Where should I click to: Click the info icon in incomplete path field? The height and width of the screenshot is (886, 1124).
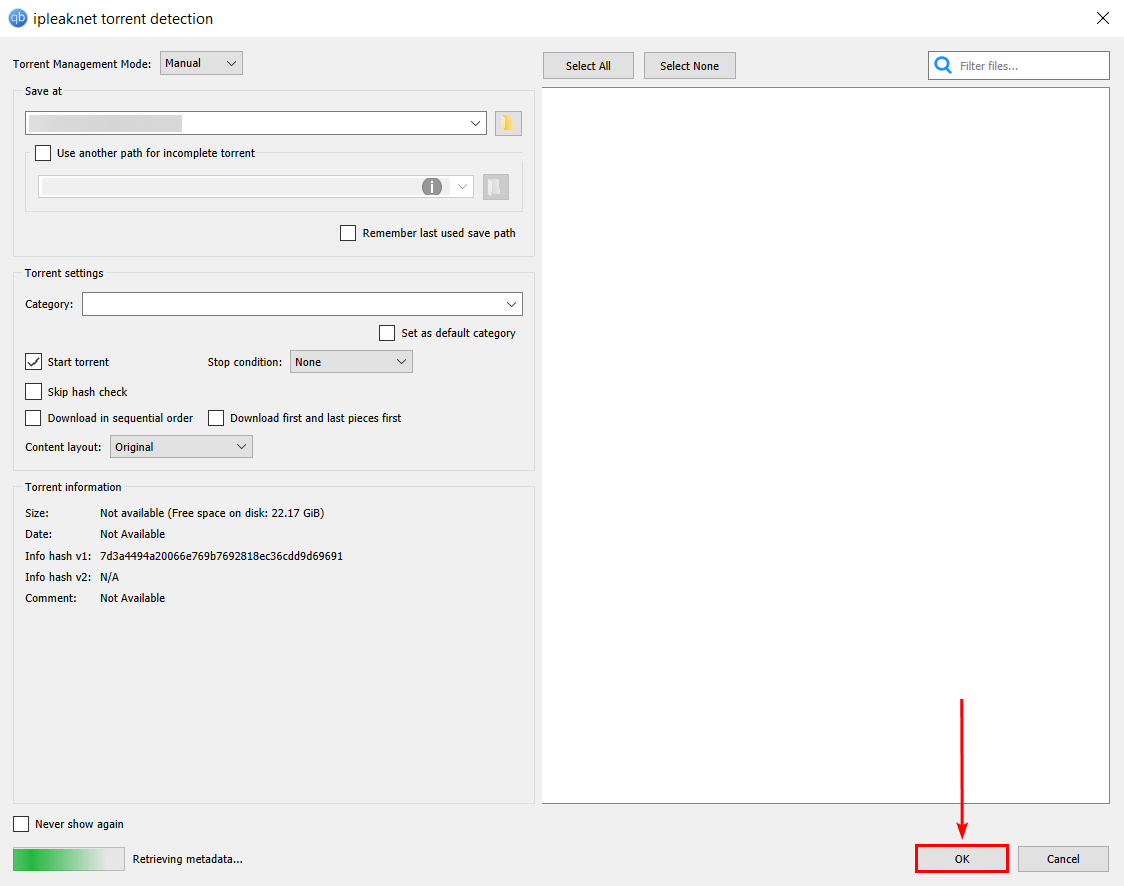[x=431, y=187]
